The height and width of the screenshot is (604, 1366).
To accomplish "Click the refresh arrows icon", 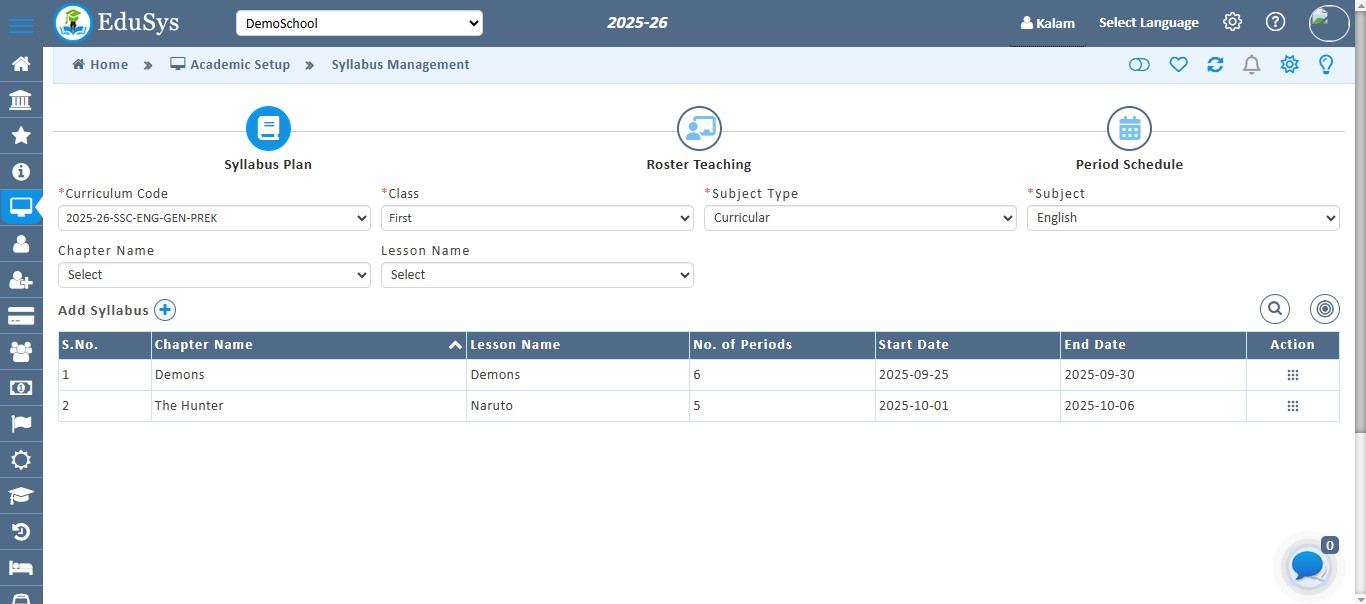I will (x=1215, y=65).
